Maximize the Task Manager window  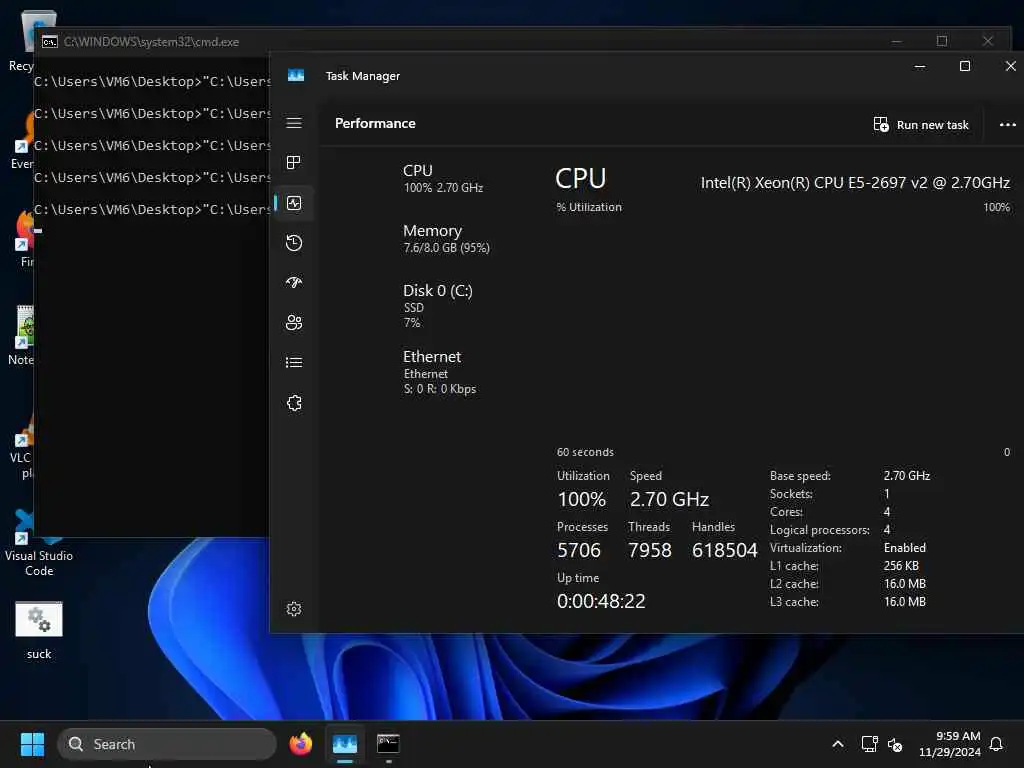point(965,67)
